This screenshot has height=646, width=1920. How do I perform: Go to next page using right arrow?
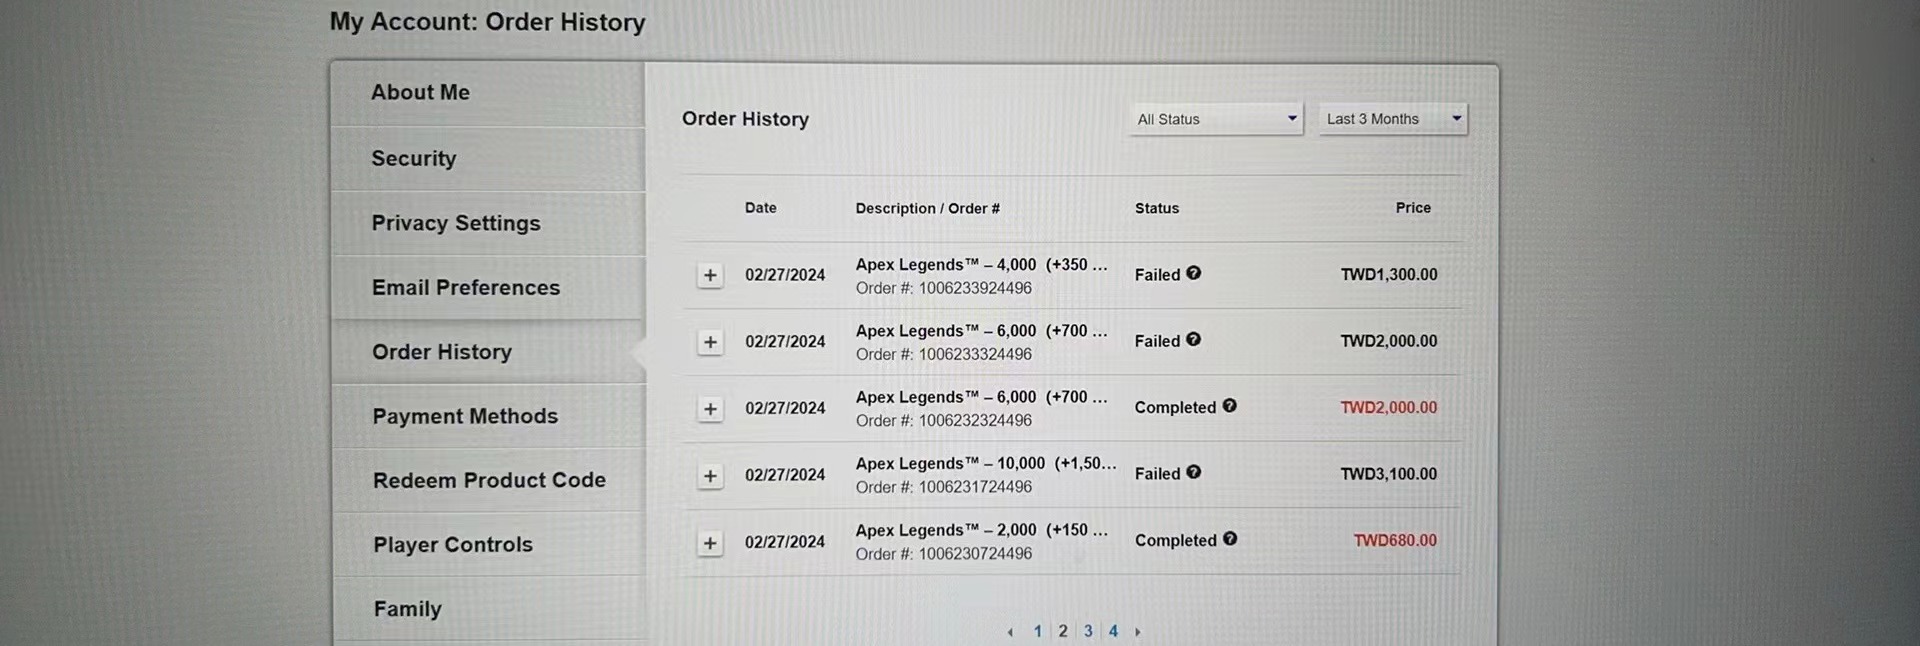click(1137, 632)
